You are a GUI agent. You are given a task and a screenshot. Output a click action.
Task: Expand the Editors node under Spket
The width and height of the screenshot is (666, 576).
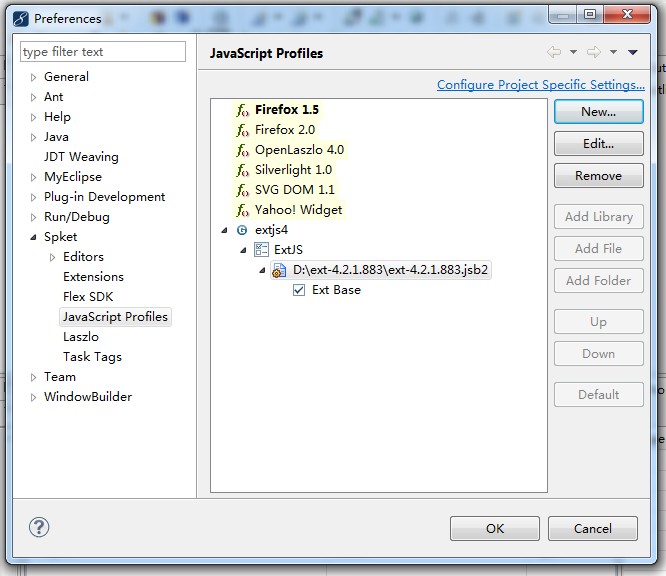53,257
